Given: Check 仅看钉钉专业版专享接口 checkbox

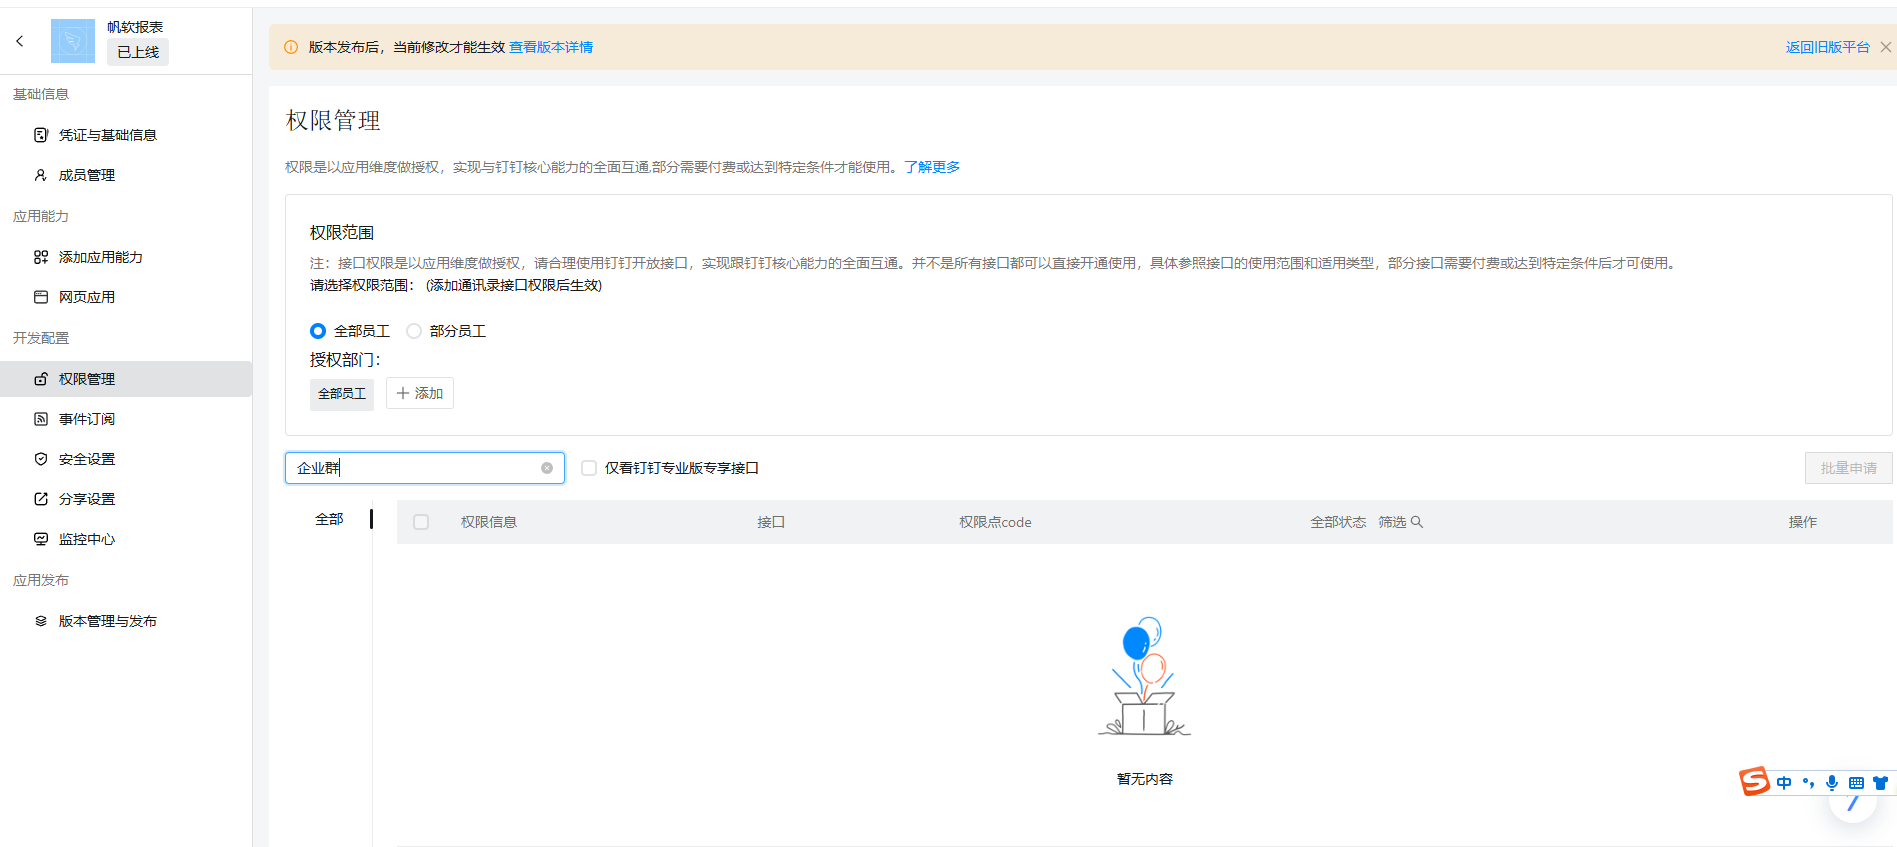Looking at the screenshot, I should (589, 468).
